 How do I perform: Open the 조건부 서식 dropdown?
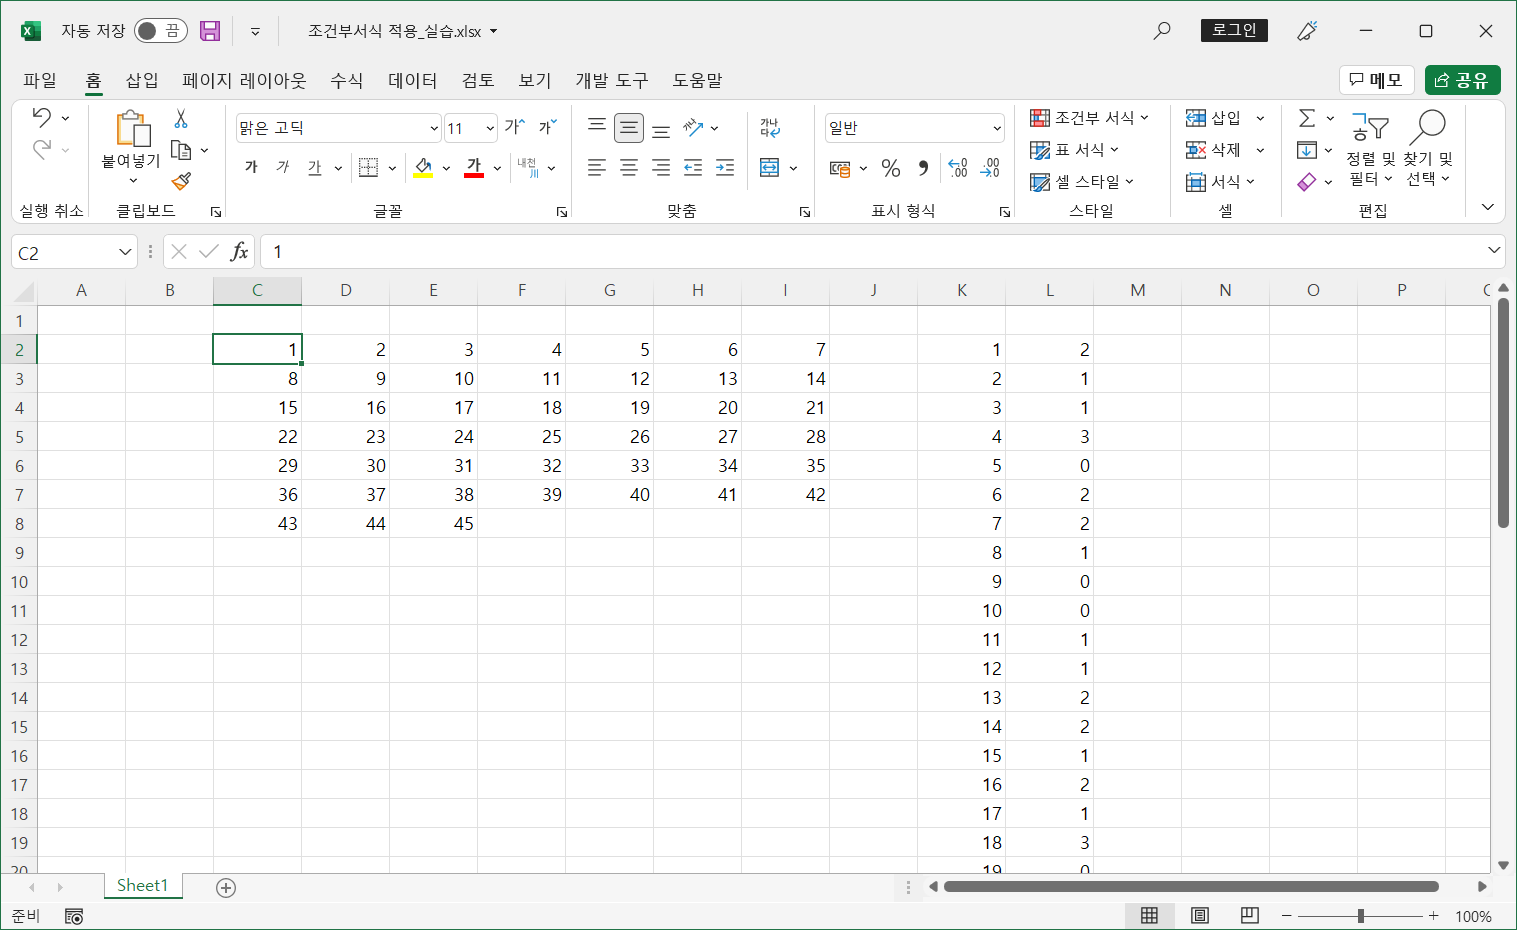point(1090,118)
